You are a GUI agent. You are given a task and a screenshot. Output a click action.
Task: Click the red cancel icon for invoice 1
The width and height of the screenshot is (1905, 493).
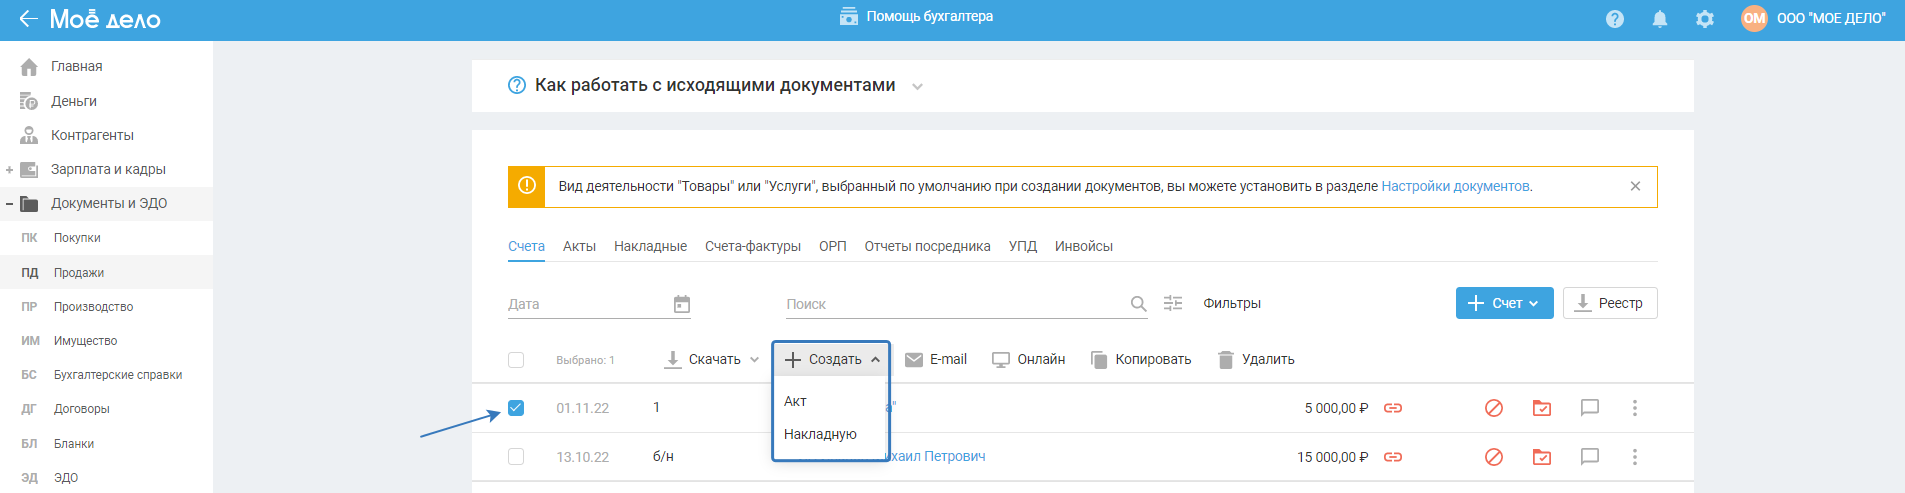(x=1494, y=408)
